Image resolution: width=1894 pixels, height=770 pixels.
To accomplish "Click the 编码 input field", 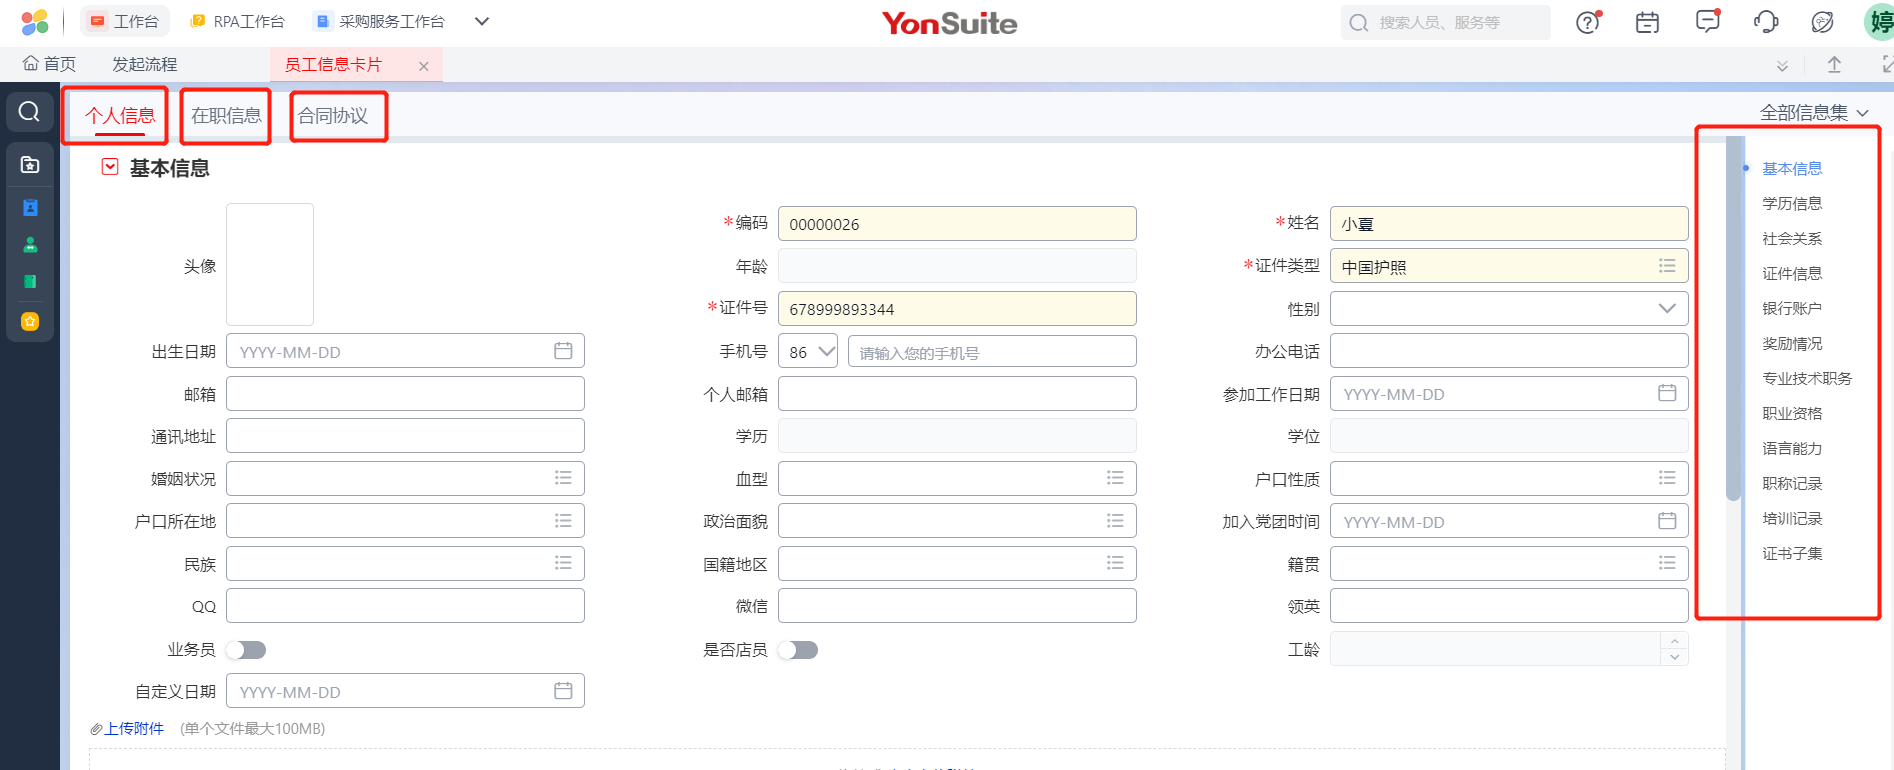I will tap(957, 223).
